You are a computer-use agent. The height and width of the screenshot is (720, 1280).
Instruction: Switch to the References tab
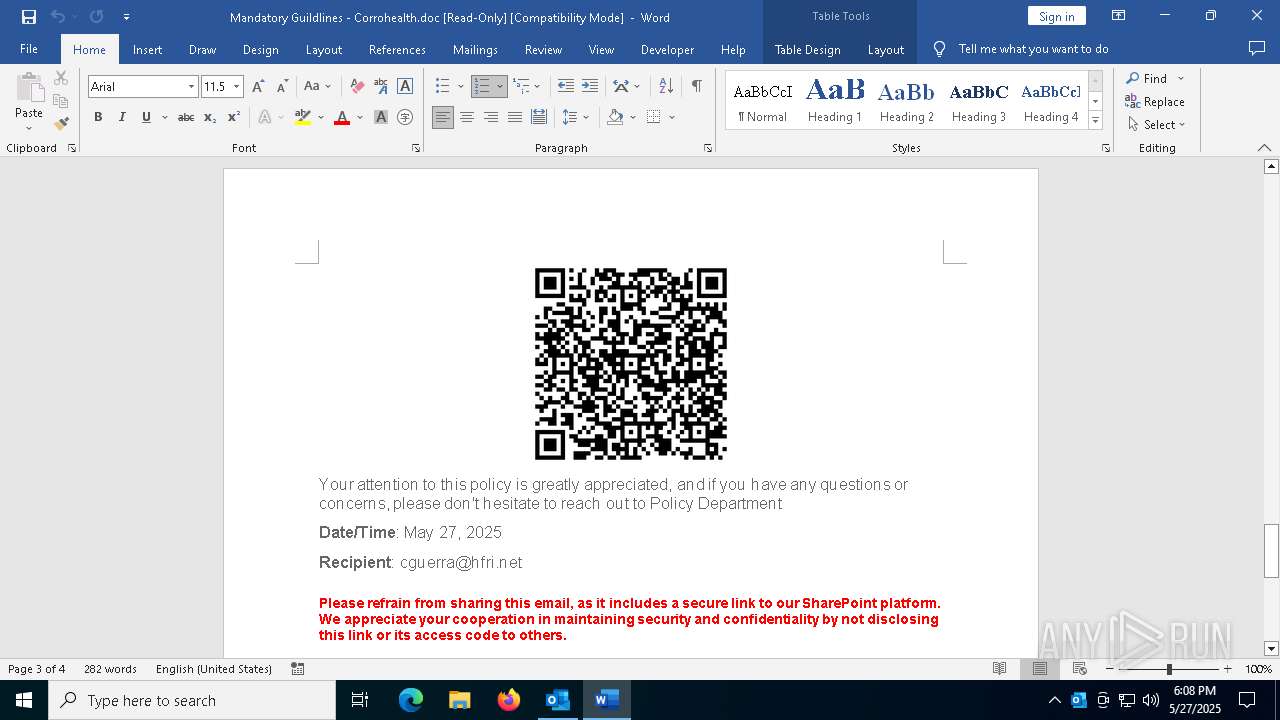[397, 49]
